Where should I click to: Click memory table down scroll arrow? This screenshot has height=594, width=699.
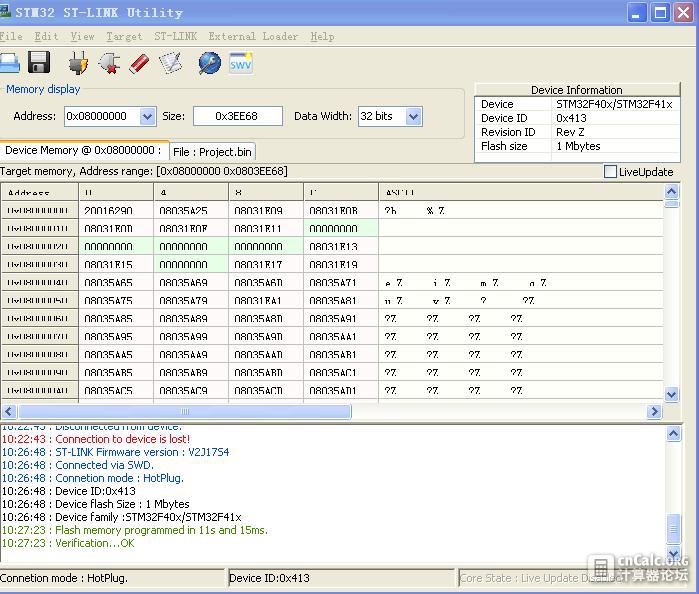pos(671,394)
